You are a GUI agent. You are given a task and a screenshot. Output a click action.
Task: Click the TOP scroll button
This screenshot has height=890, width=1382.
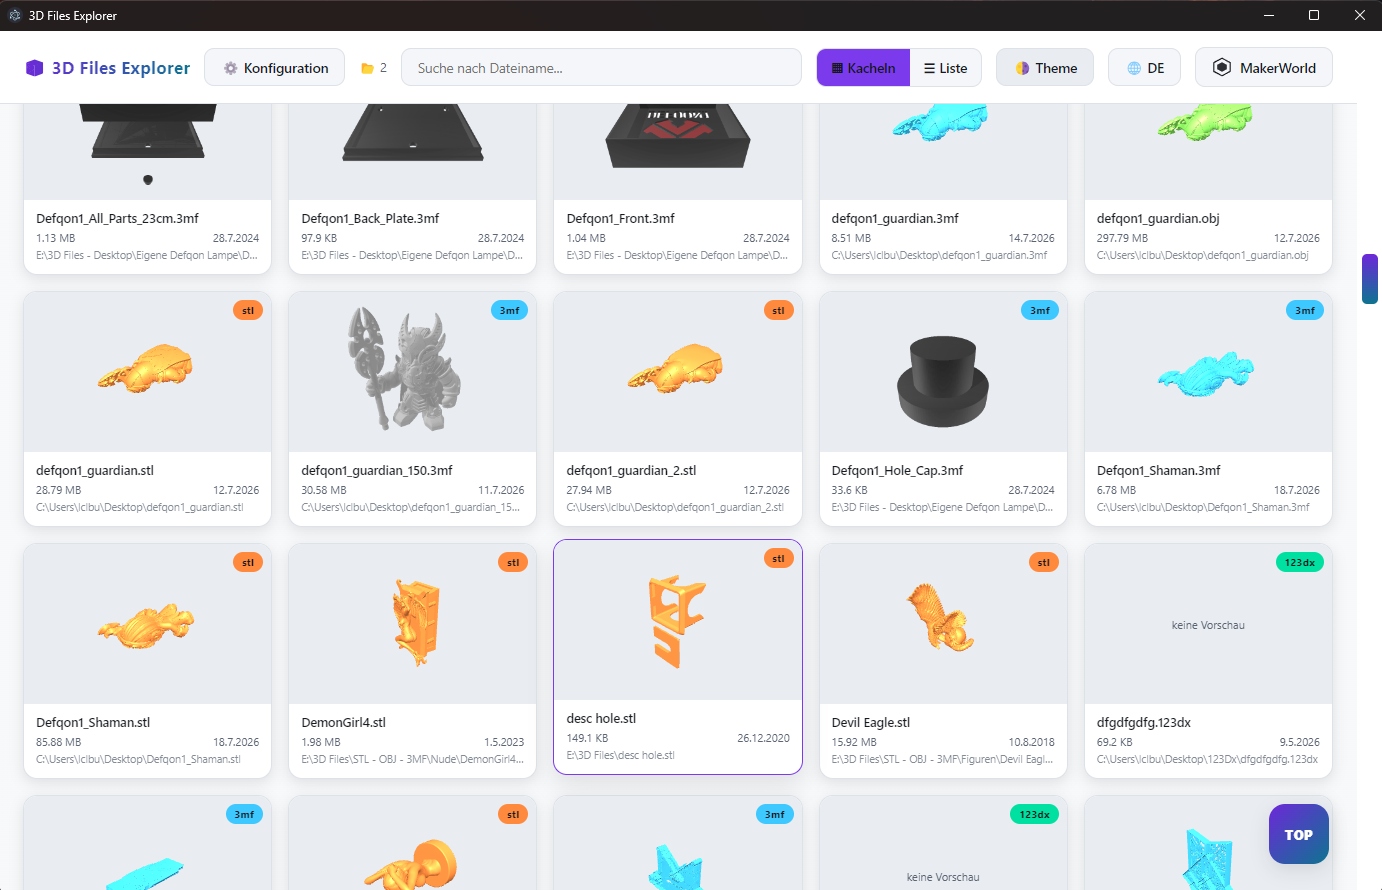pyautogui.click(x=1298, y=834)
